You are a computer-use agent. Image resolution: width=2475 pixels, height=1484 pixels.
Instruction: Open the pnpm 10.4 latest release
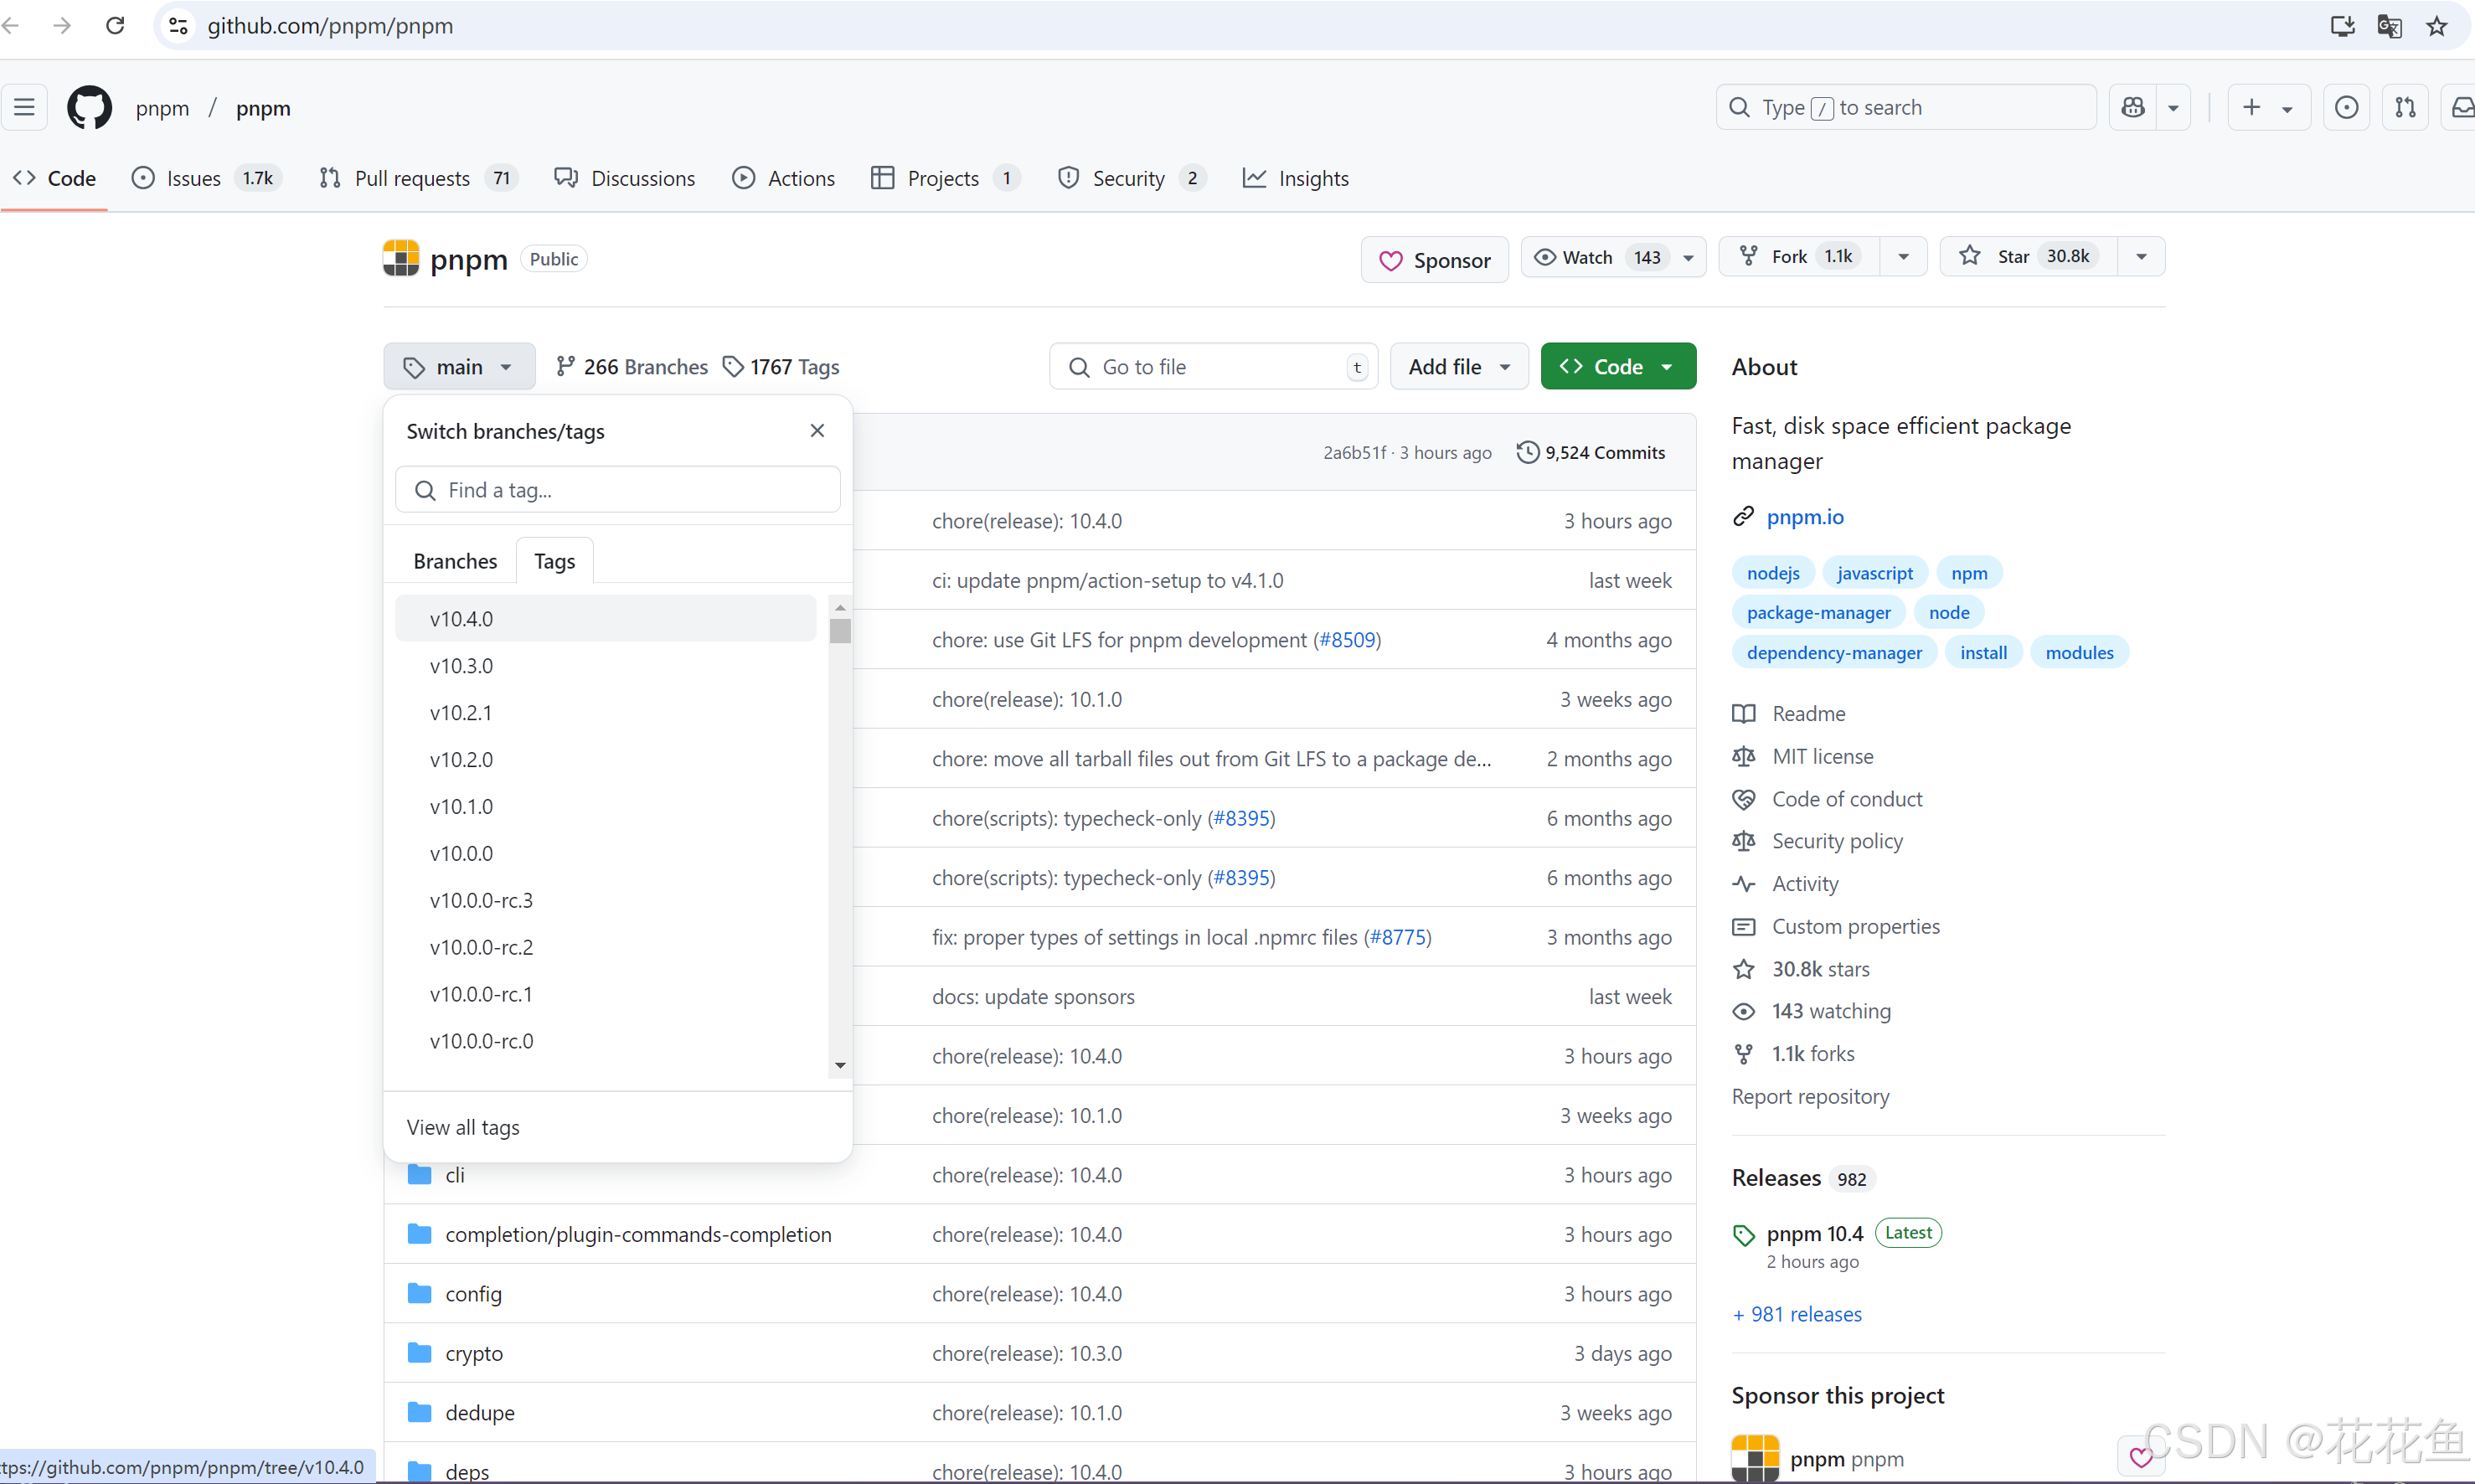(1815, 1234)
